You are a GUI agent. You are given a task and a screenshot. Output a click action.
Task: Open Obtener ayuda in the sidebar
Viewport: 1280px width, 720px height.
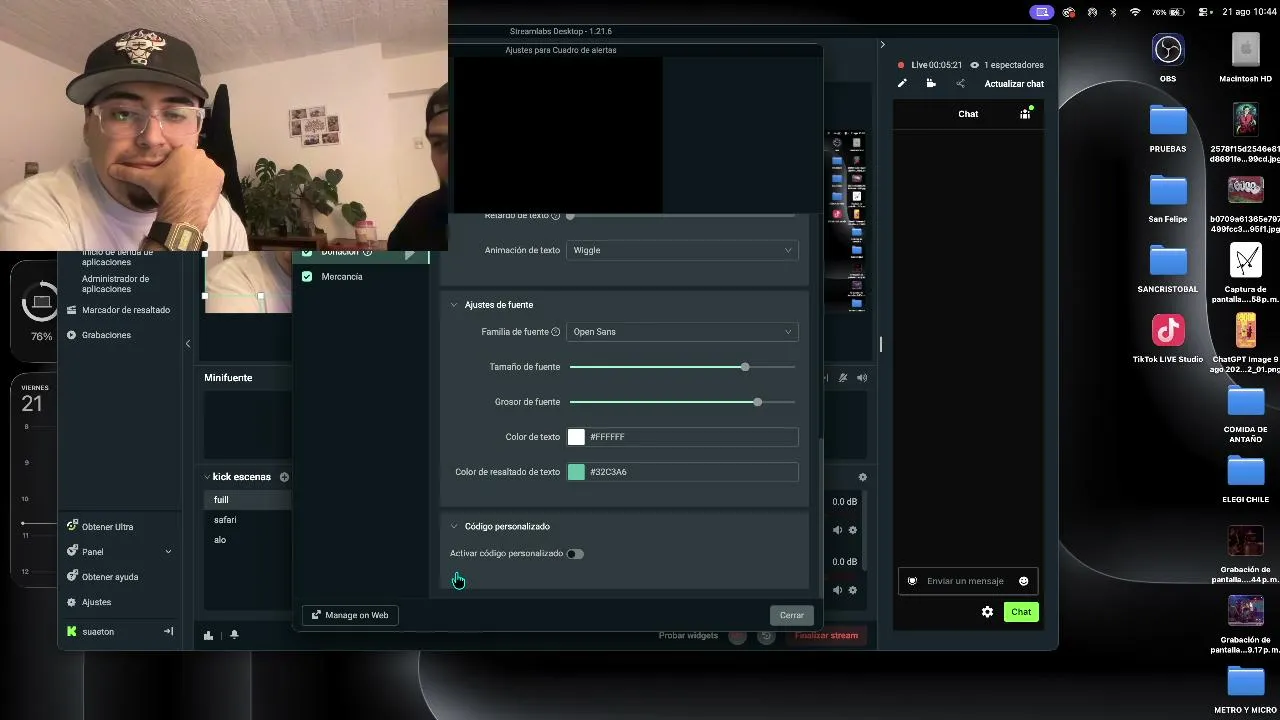[x=110, y=577]
